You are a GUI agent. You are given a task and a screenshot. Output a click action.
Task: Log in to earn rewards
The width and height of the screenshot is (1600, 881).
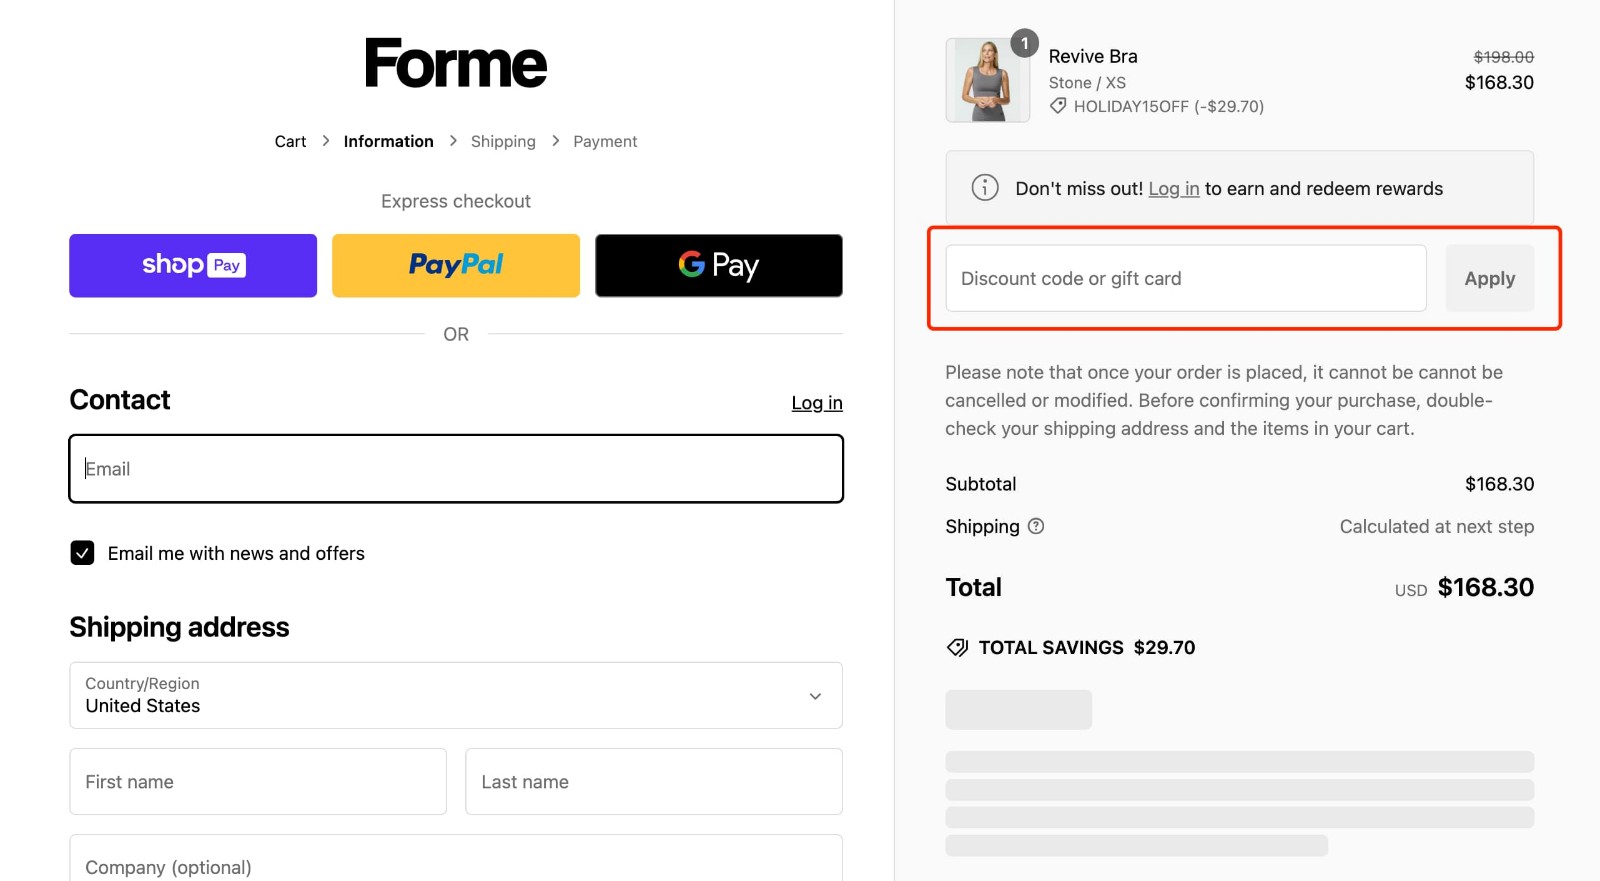(1173, 188)
